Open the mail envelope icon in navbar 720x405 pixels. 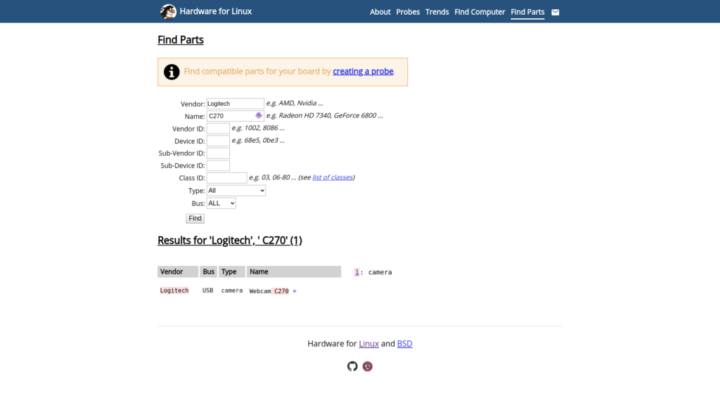tap(555, 12)
